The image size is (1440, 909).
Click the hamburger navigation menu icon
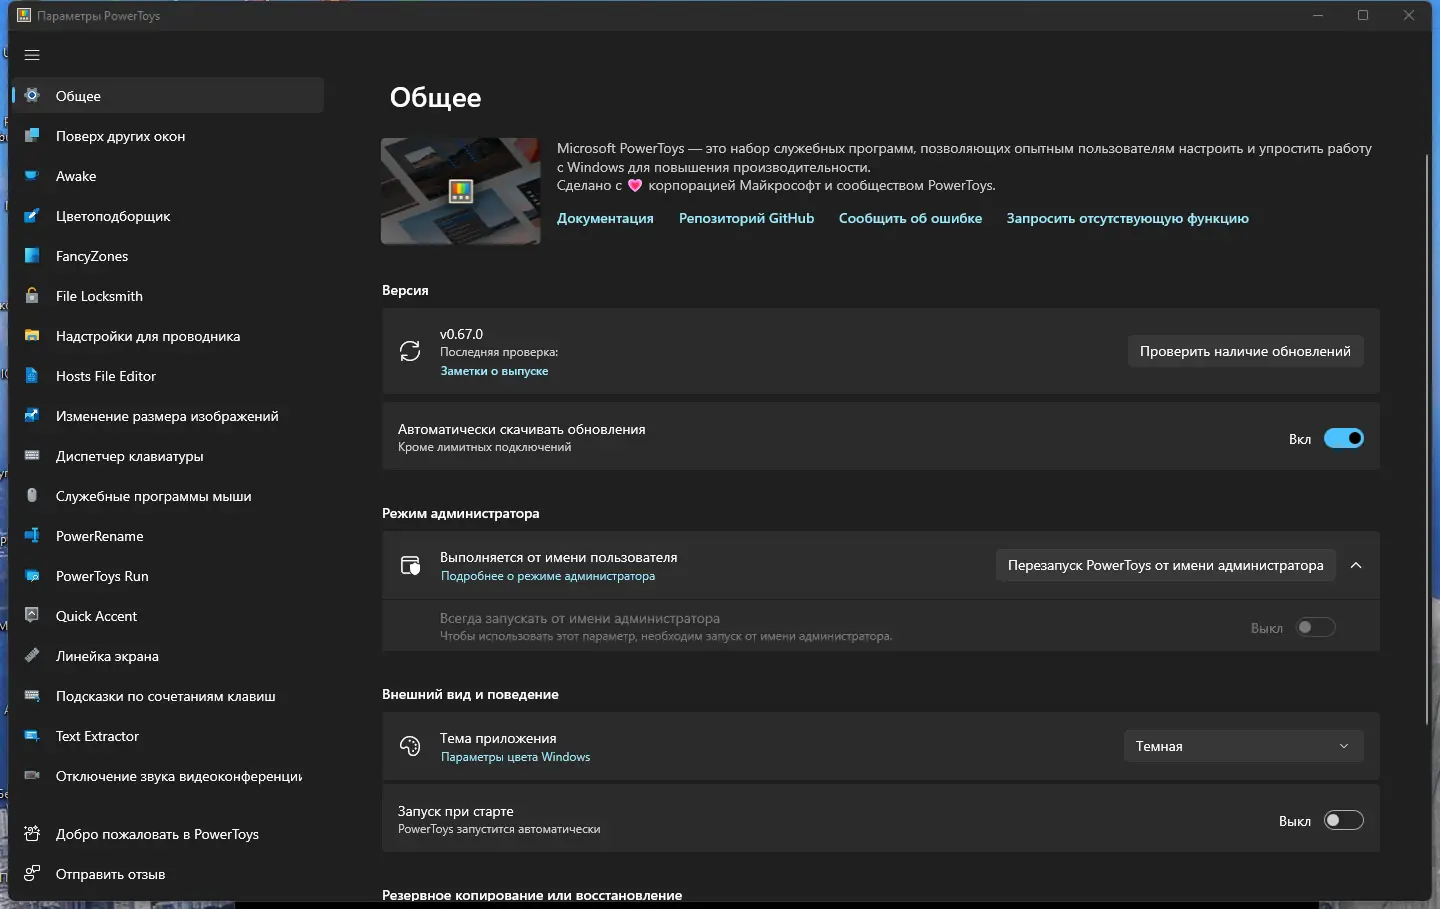point(32,55)
